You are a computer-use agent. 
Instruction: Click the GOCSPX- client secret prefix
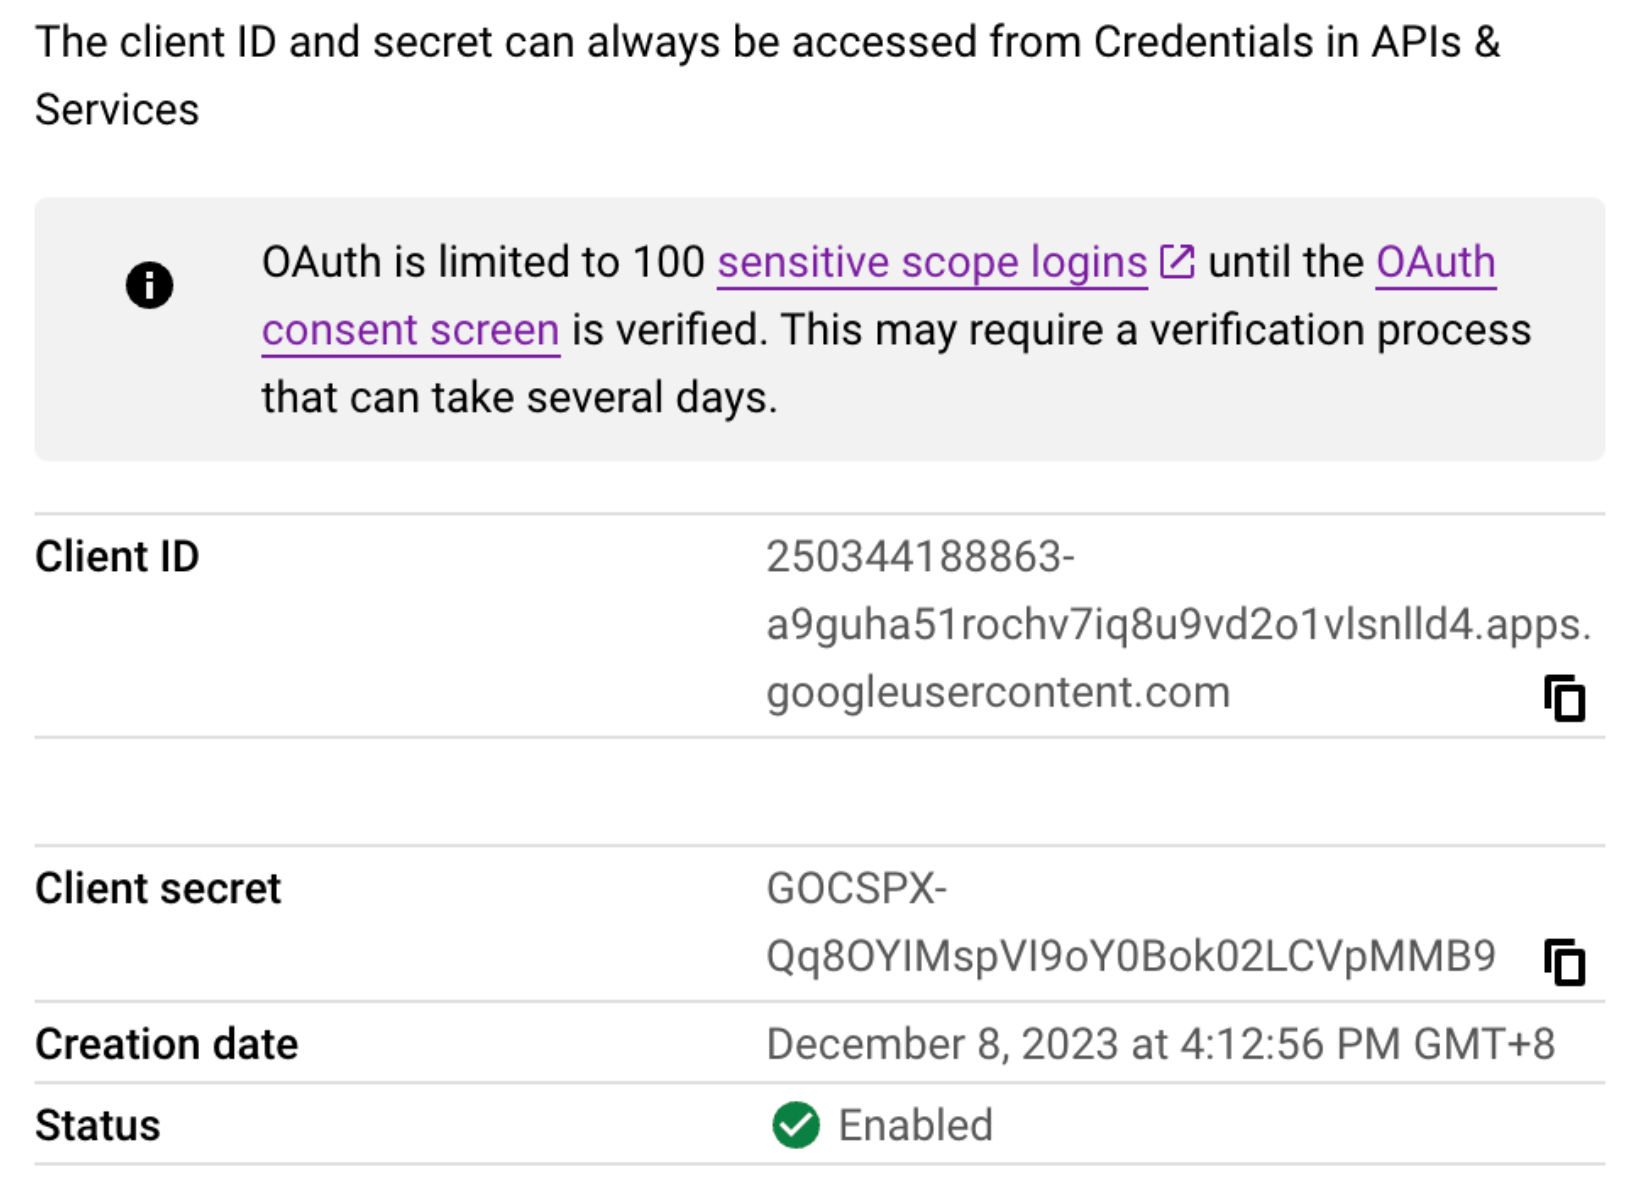point(856,888)
